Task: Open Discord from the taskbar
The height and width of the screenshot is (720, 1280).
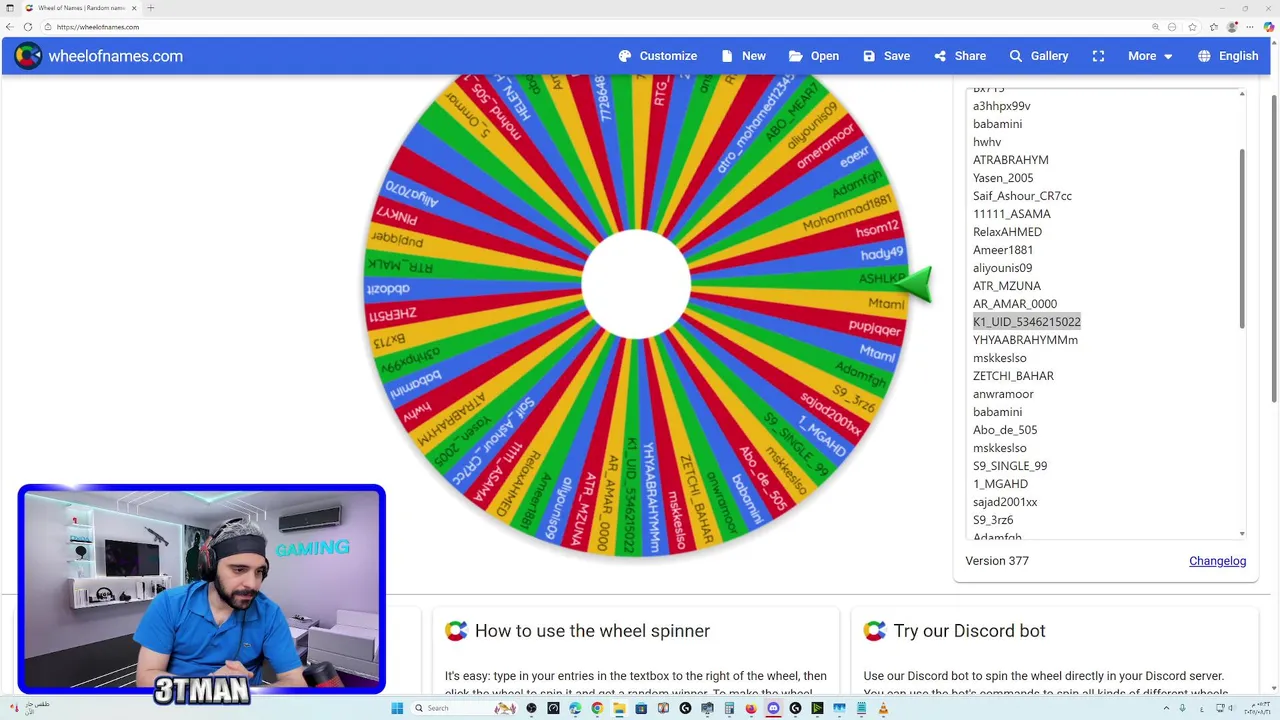Action: coord(773,708)
